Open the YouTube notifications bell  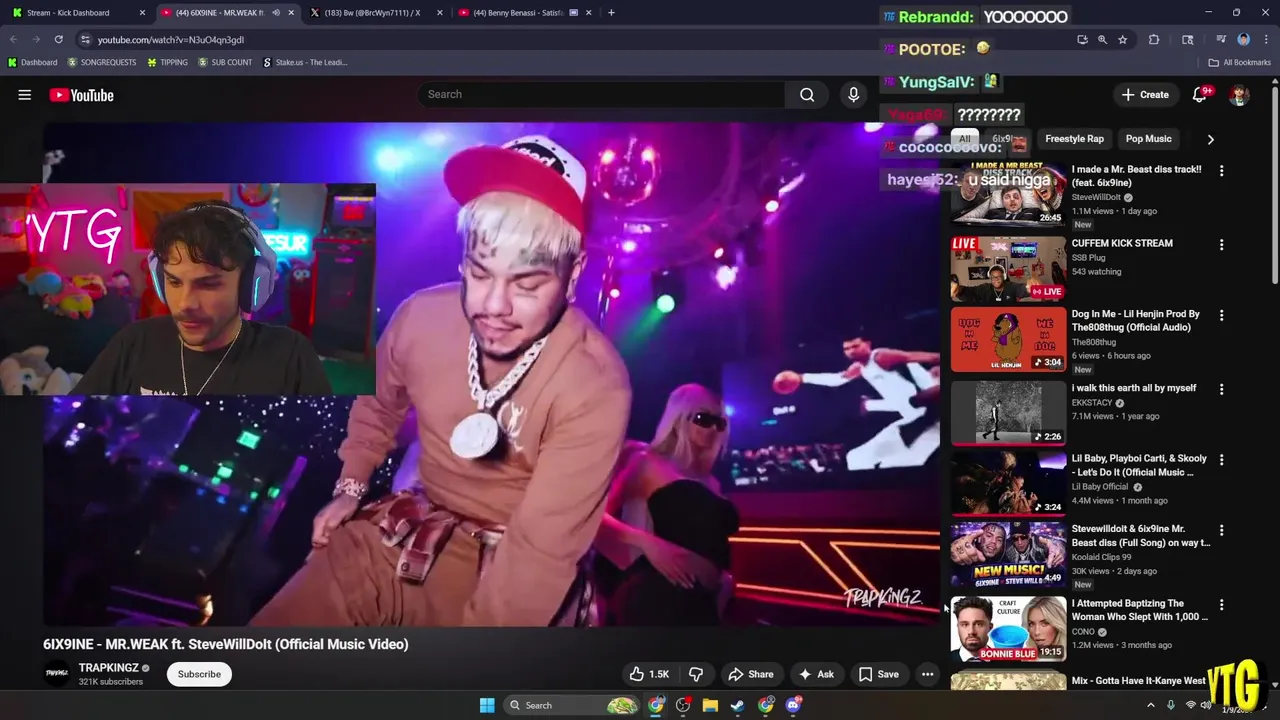pyautogui.click(x=1200, y=95)
